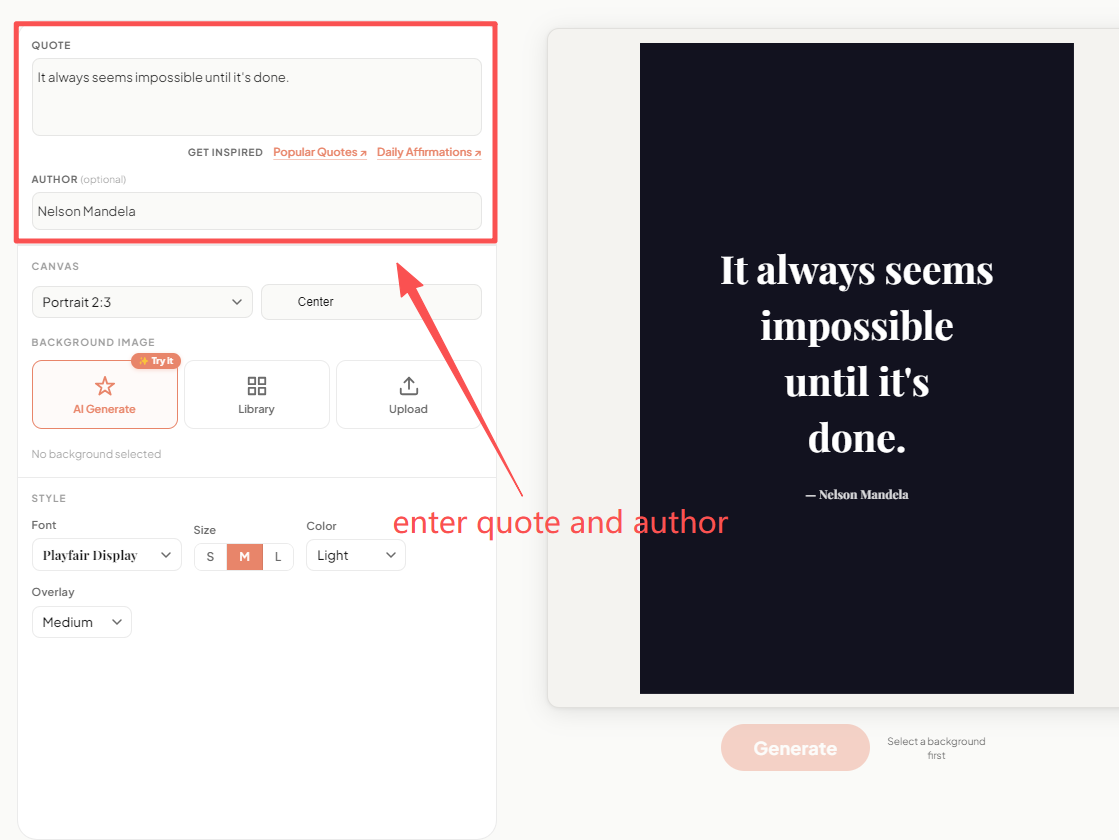Open the Daily Affirmations link

(x=424, y=152)
